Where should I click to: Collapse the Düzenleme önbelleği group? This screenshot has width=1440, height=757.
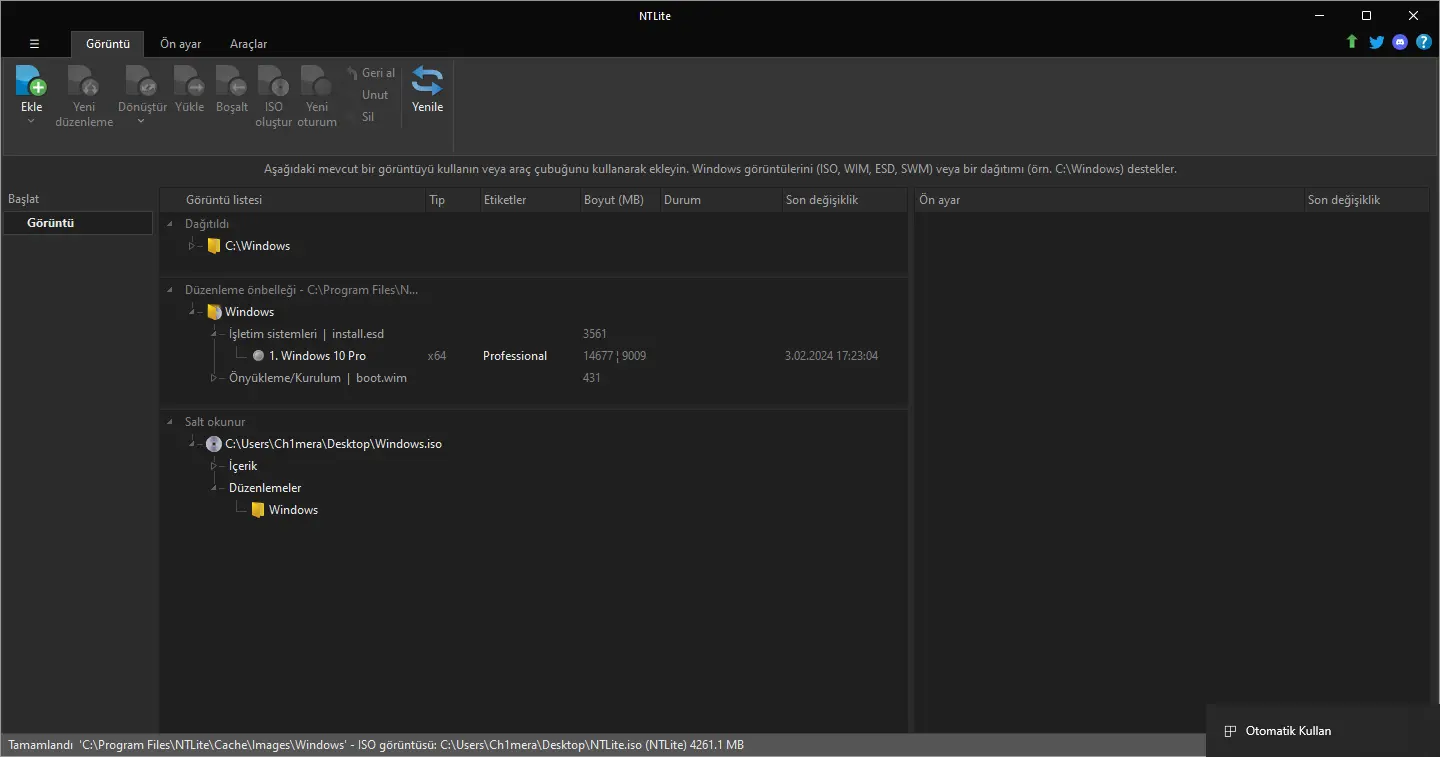tap(170, 290)
